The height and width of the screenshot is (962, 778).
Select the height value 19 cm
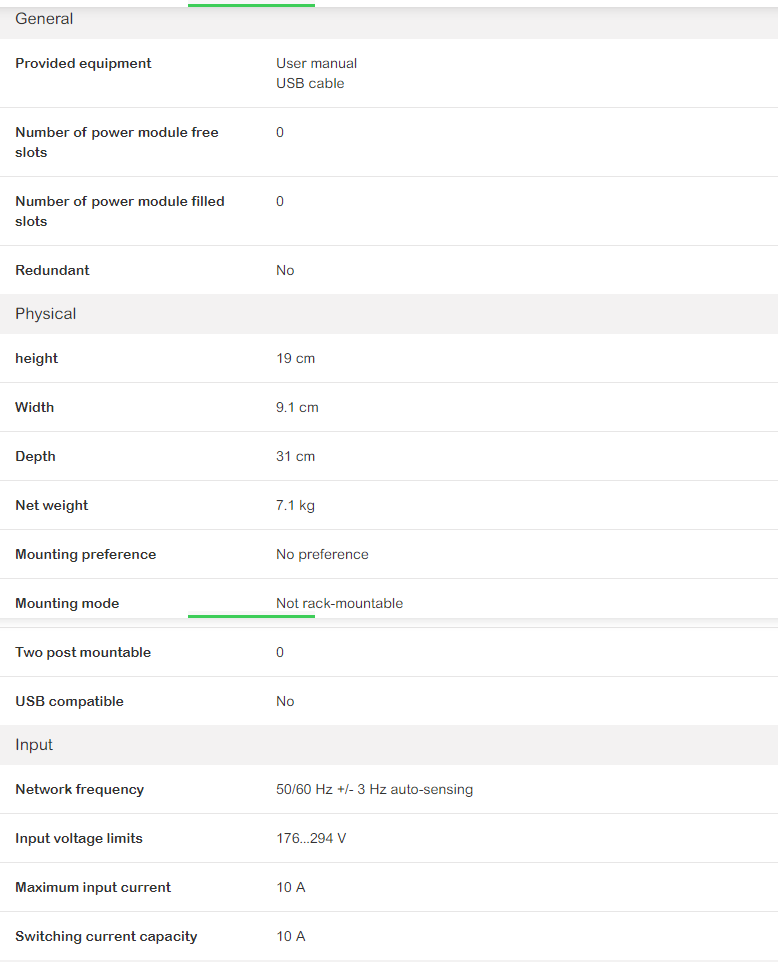(x=295, y=358)
